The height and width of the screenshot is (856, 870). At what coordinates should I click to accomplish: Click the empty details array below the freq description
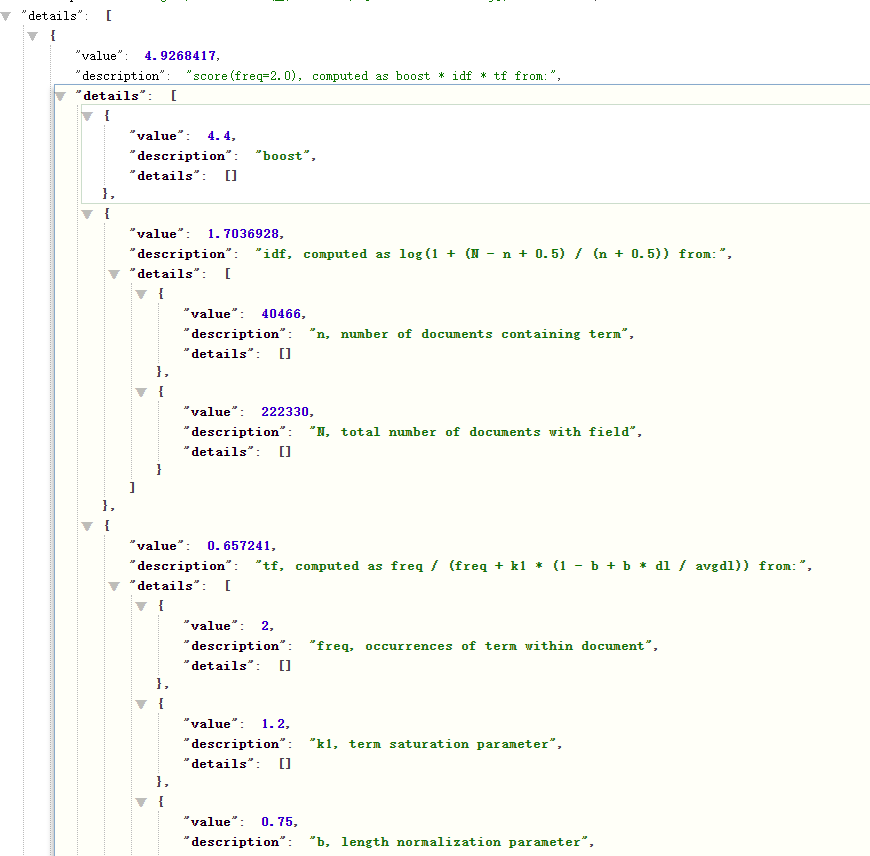[x=285, y=666]
